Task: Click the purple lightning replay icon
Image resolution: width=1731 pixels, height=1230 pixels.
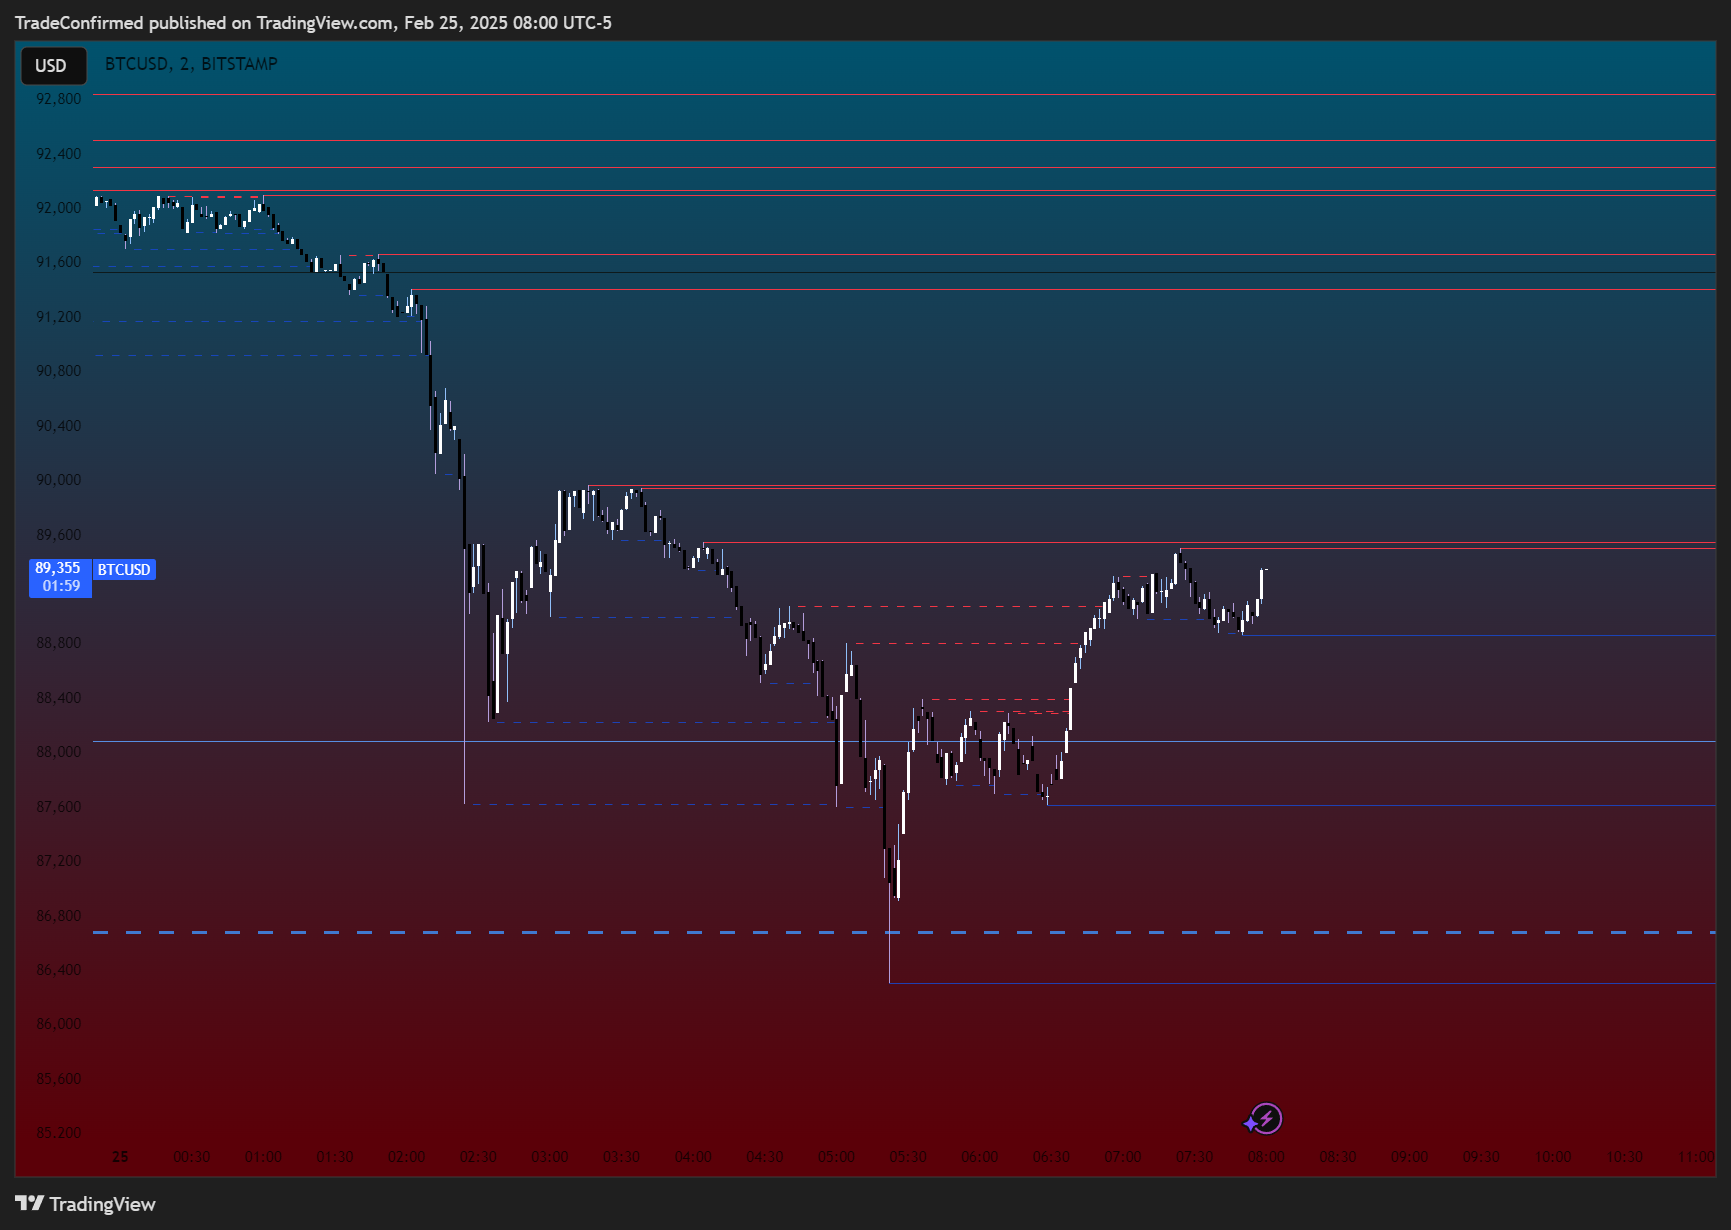Action: click(1264, 1119)
